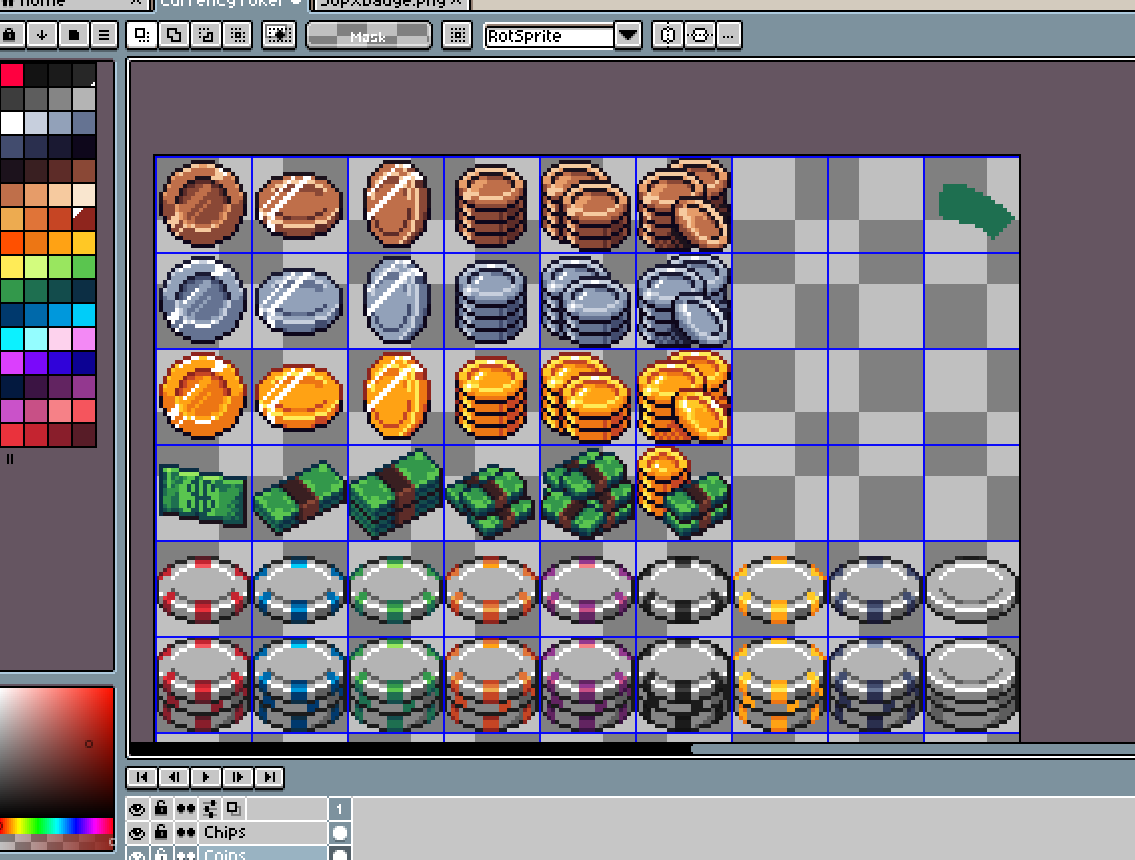Click the RotSprite algorithm field
1135x860 pixels.
click(549, 35)
